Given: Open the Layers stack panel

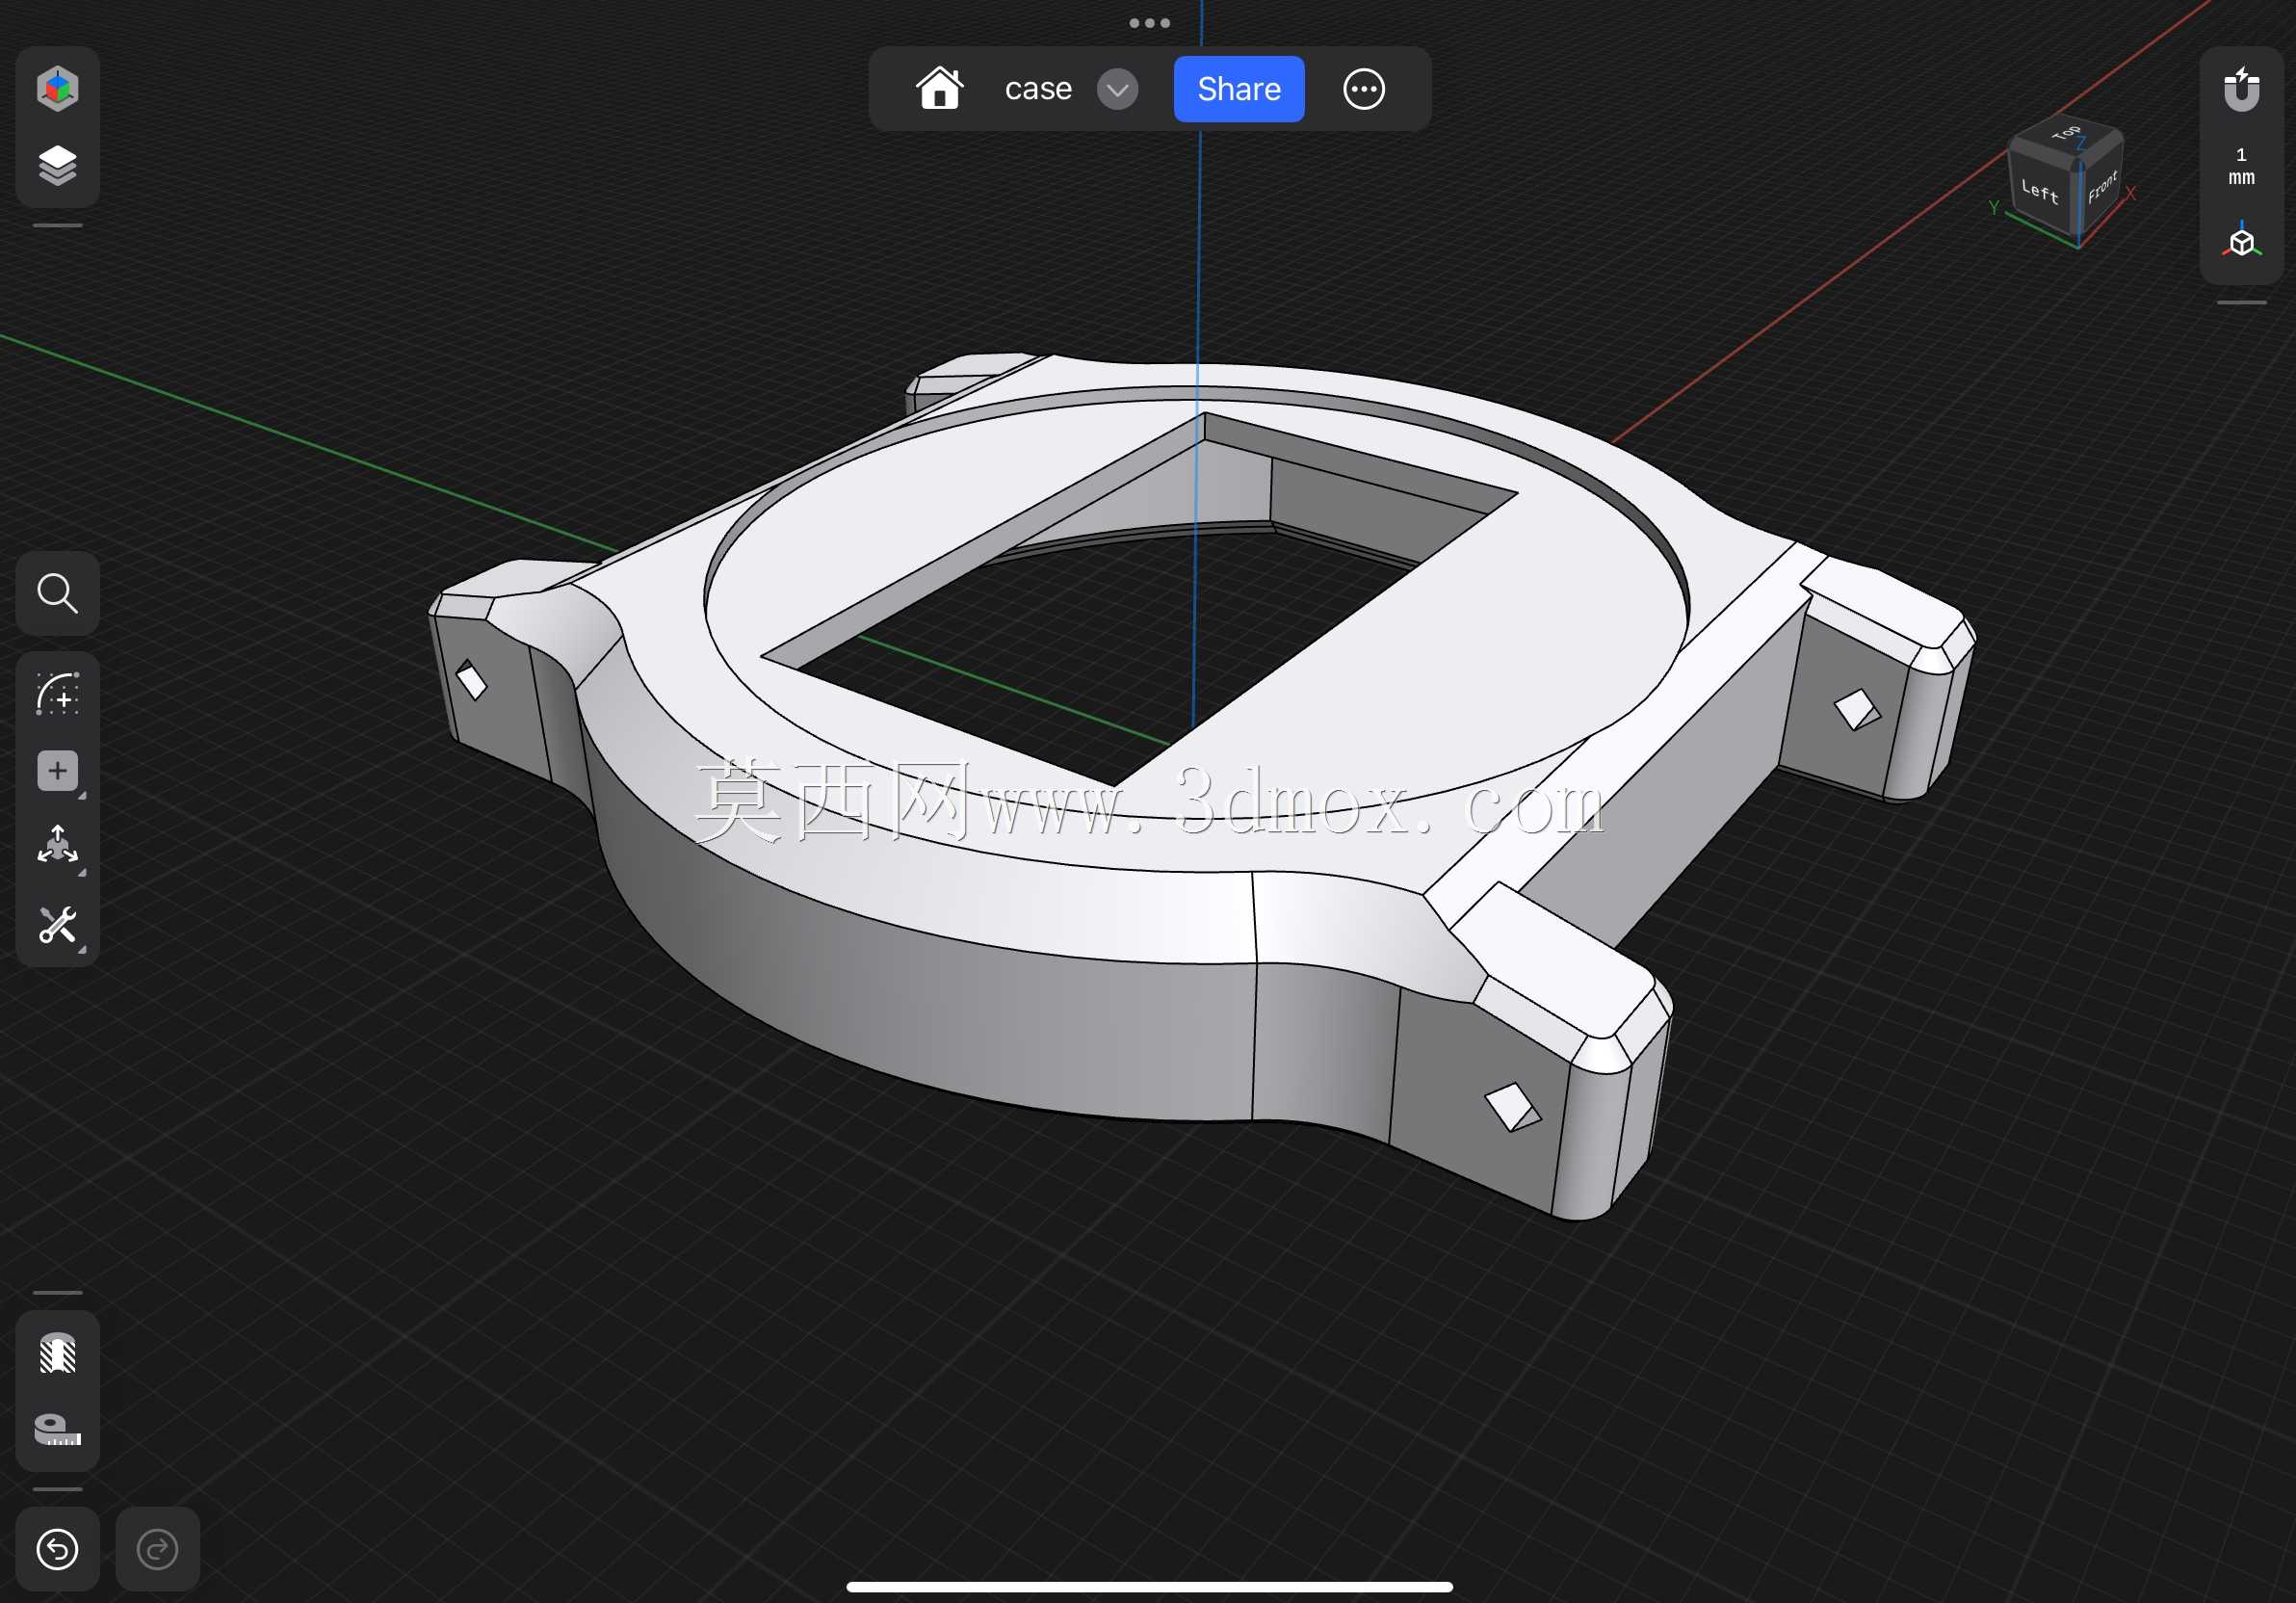Looking at the screenshot, I should pyautogui.click(x=57, y=166).
